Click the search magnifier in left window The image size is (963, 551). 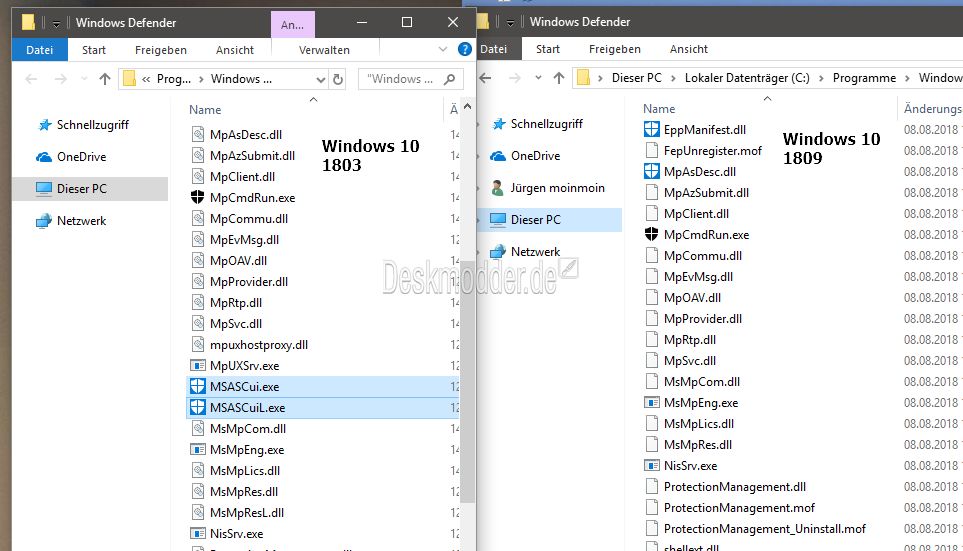450,79
